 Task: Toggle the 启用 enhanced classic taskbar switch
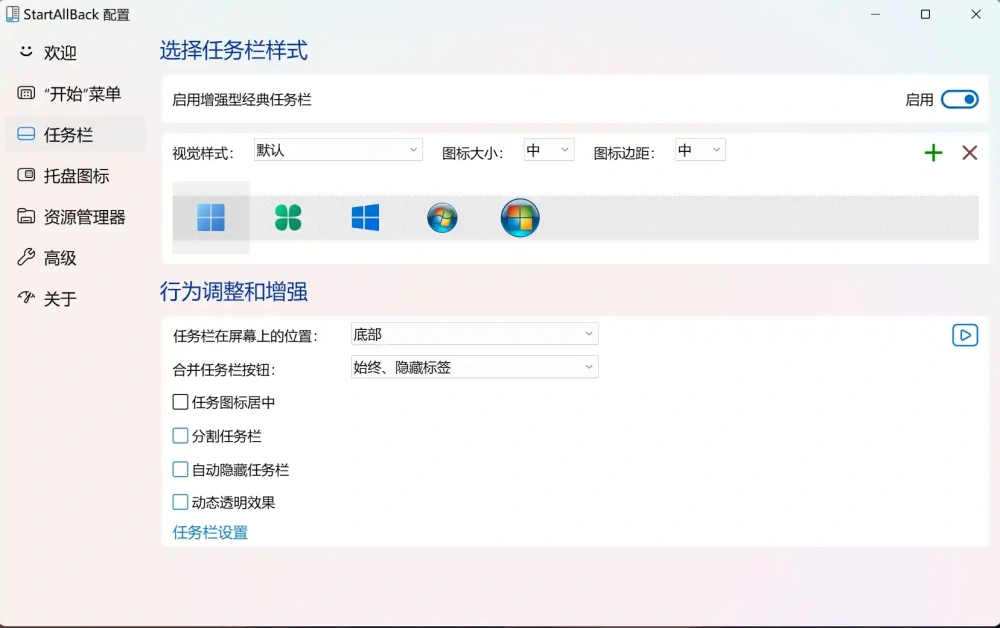click(960, 99)
